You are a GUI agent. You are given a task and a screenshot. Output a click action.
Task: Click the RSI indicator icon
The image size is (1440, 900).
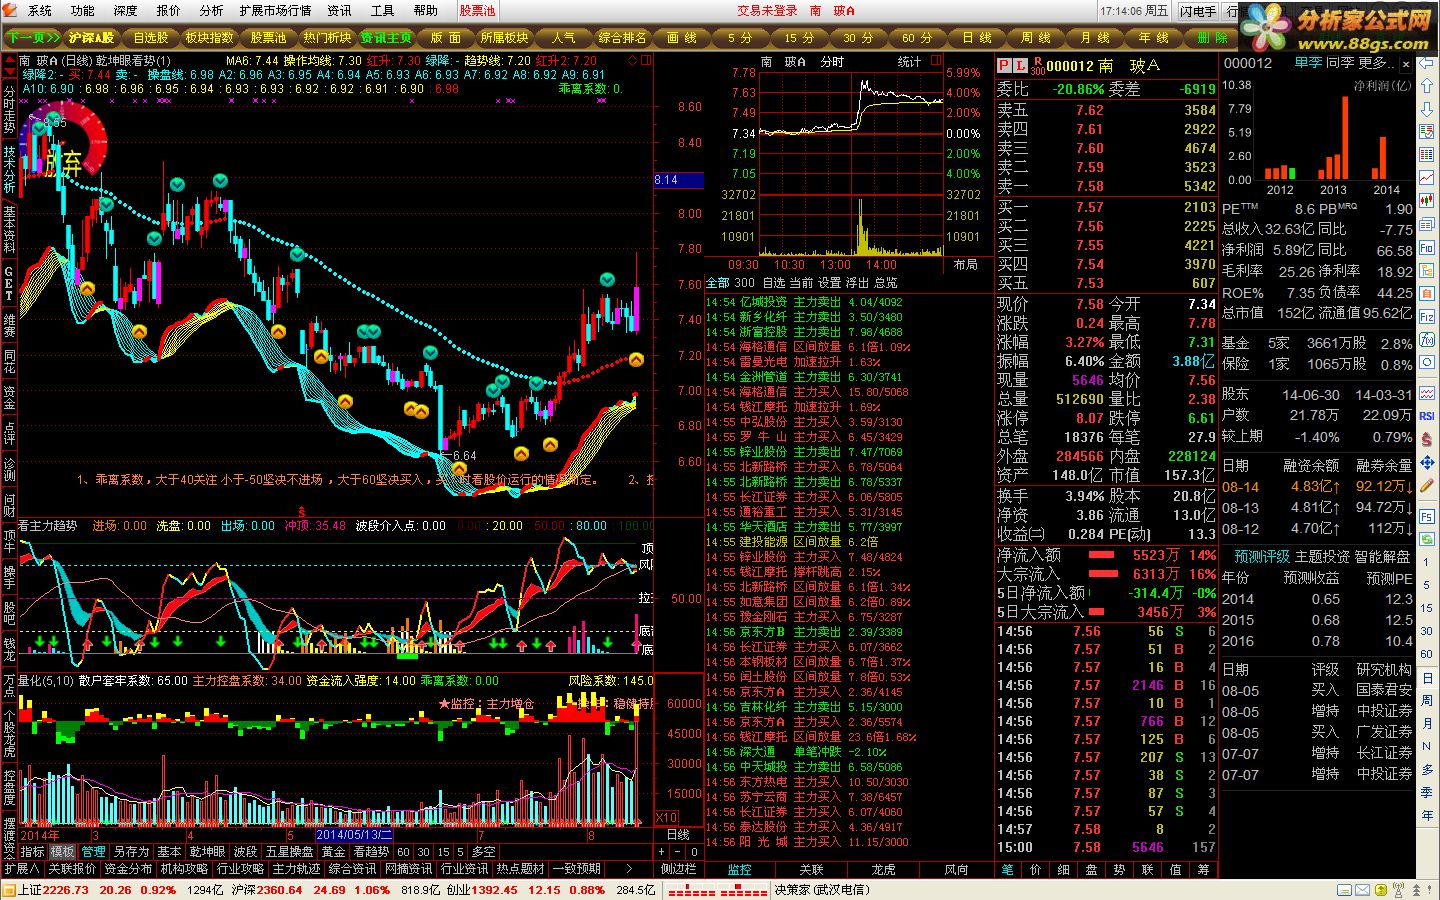click(x=1427, y=415)
